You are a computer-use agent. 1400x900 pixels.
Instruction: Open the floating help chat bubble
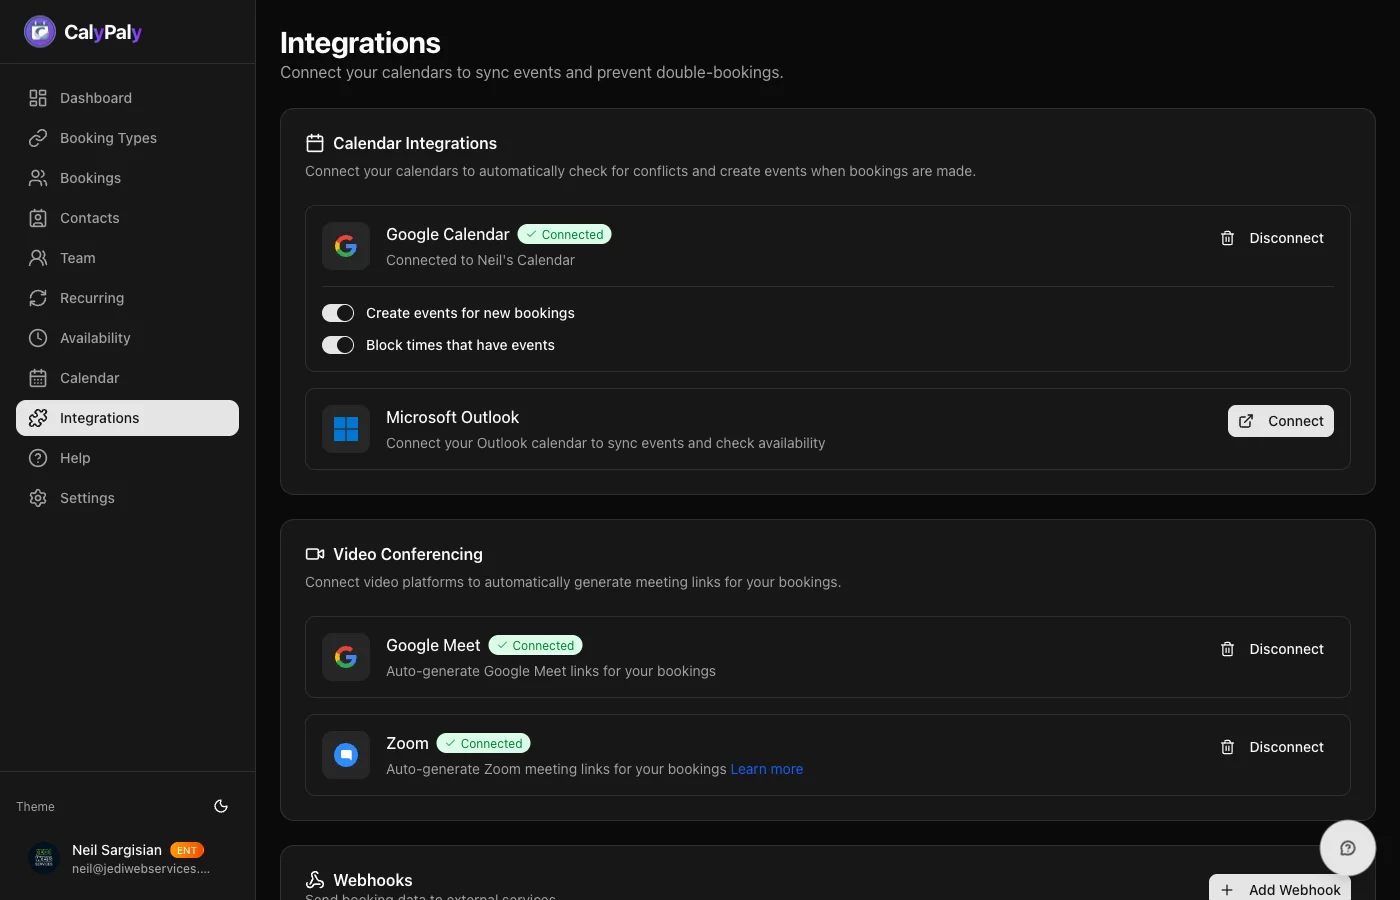[x=1347, y=847]
